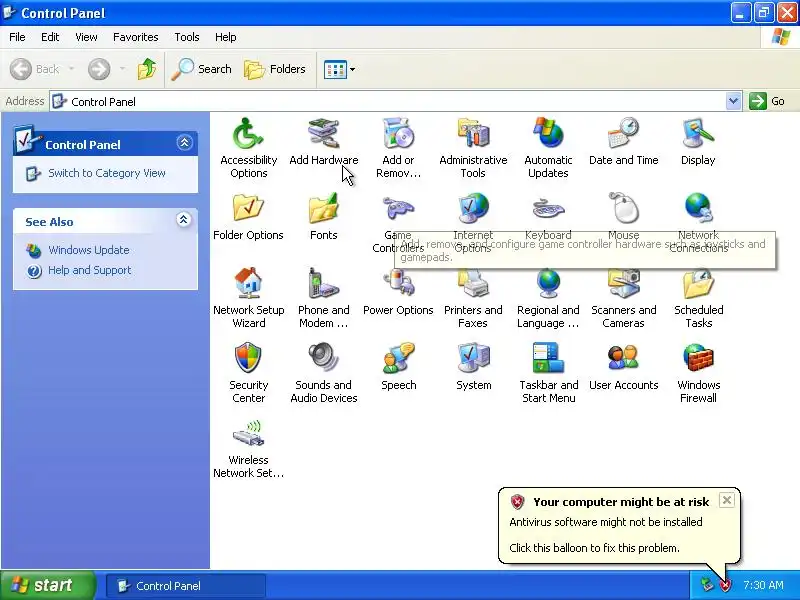Click the 'Your computer might be at risk' balloon
Screen dimensions: 800x600
618,526
